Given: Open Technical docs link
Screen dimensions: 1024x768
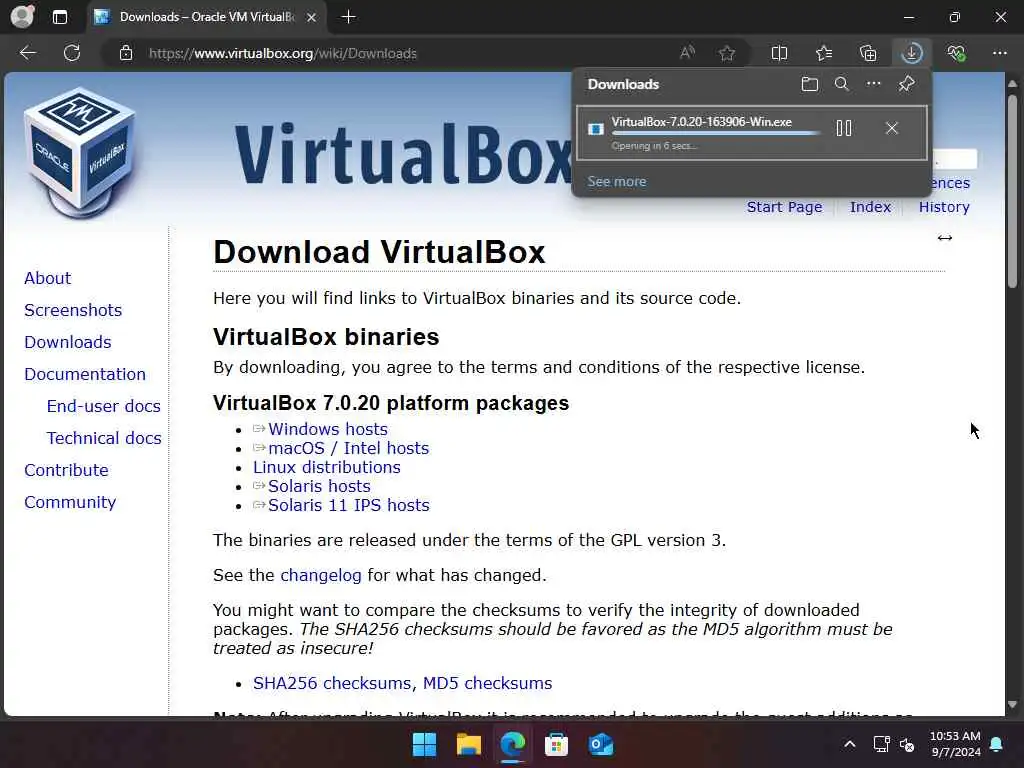Looking at the screenshot, I should tap(104, 438).
